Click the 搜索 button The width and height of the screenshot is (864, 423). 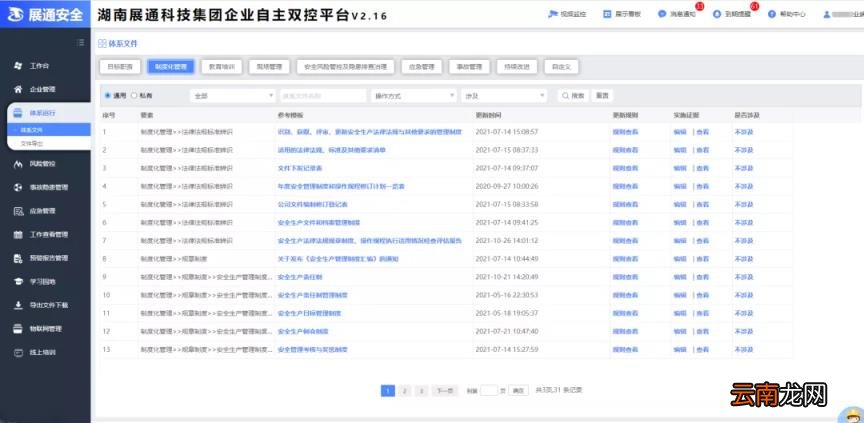tap(573, 95)
